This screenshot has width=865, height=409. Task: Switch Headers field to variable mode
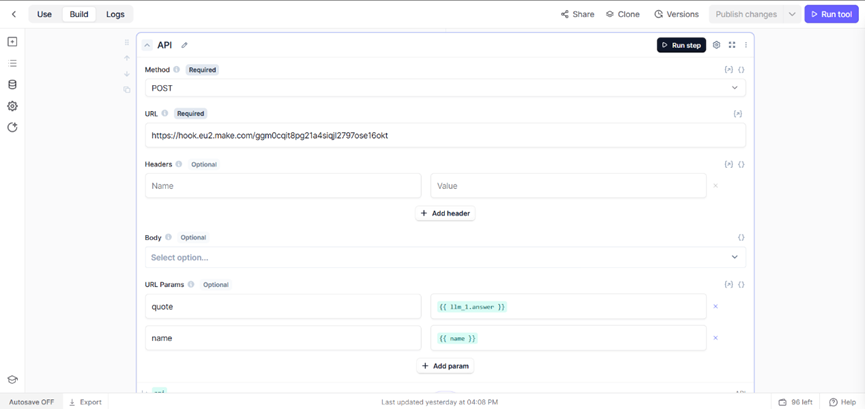(x=729, y=164)
